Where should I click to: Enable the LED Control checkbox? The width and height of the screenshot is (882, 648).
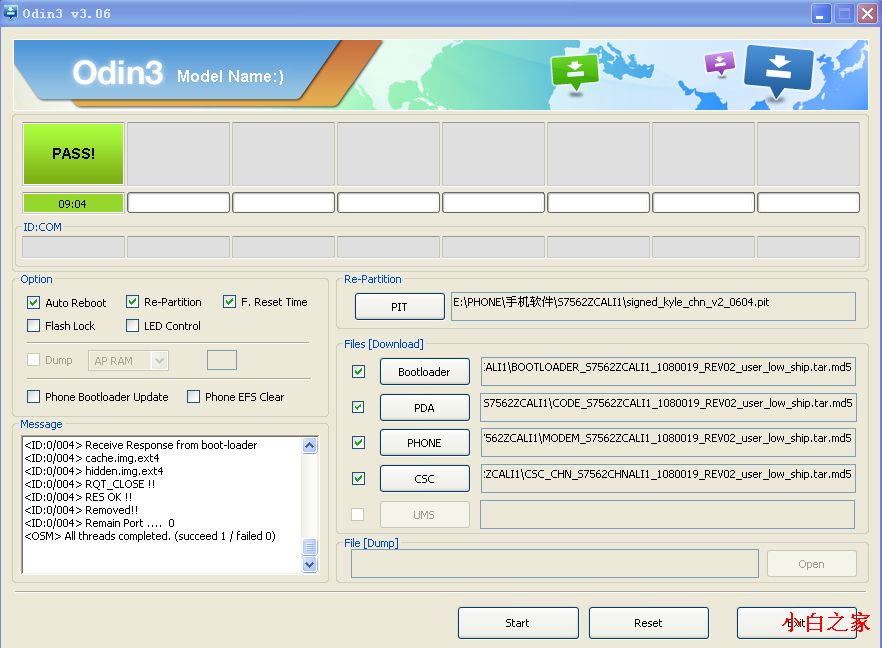(132, 326)
